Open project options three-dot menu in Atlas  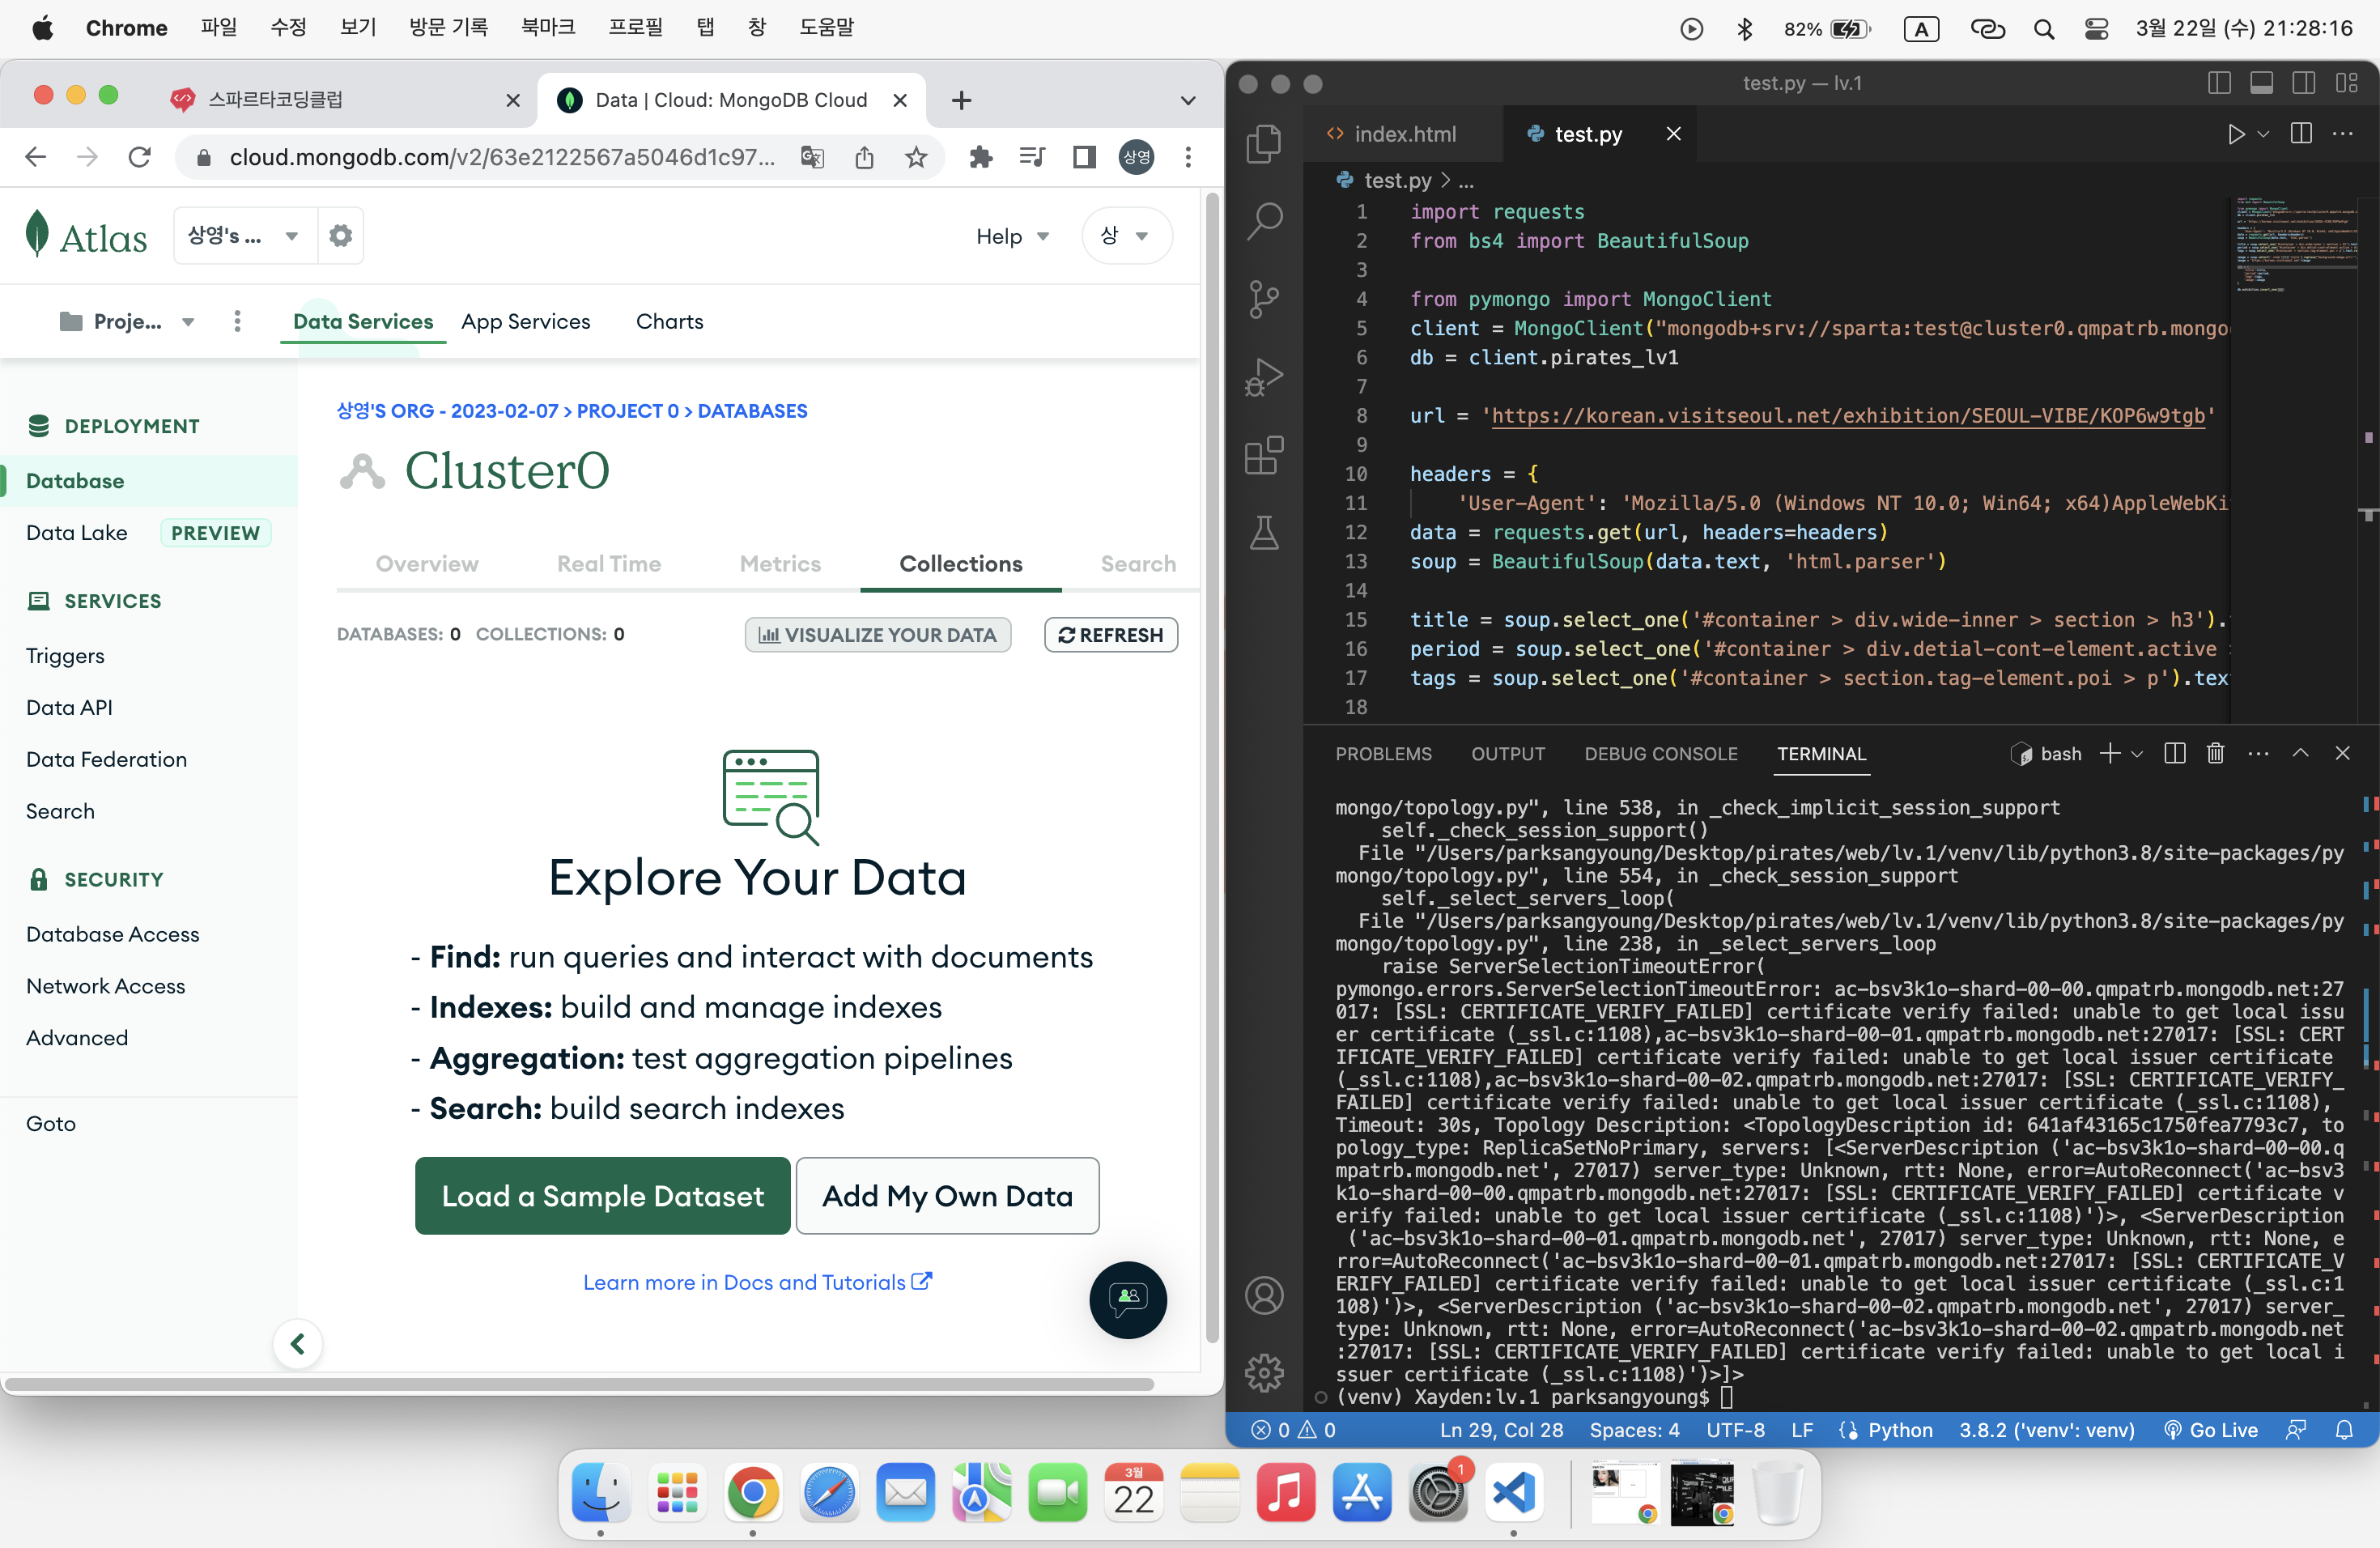click(237, 321)
